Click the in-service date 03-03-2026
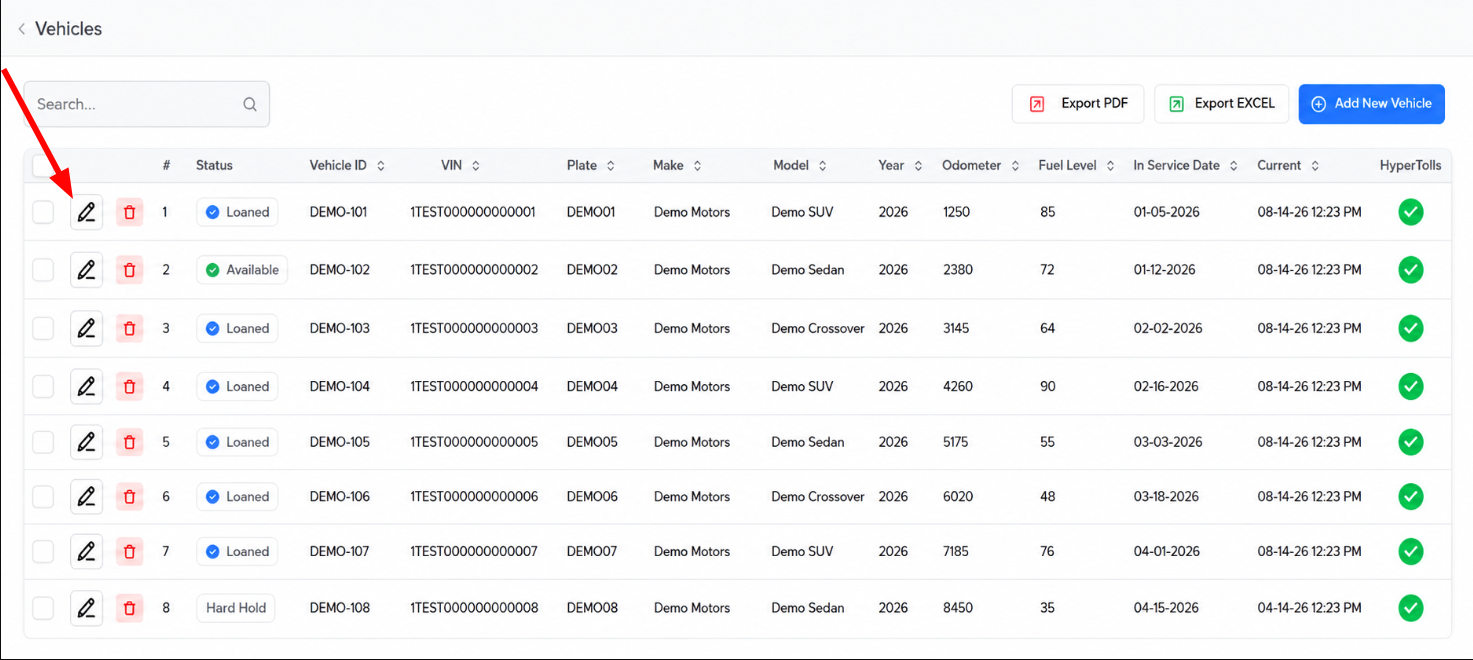Viewport: 1473px width, 660px height. (x=1166, y=442)
